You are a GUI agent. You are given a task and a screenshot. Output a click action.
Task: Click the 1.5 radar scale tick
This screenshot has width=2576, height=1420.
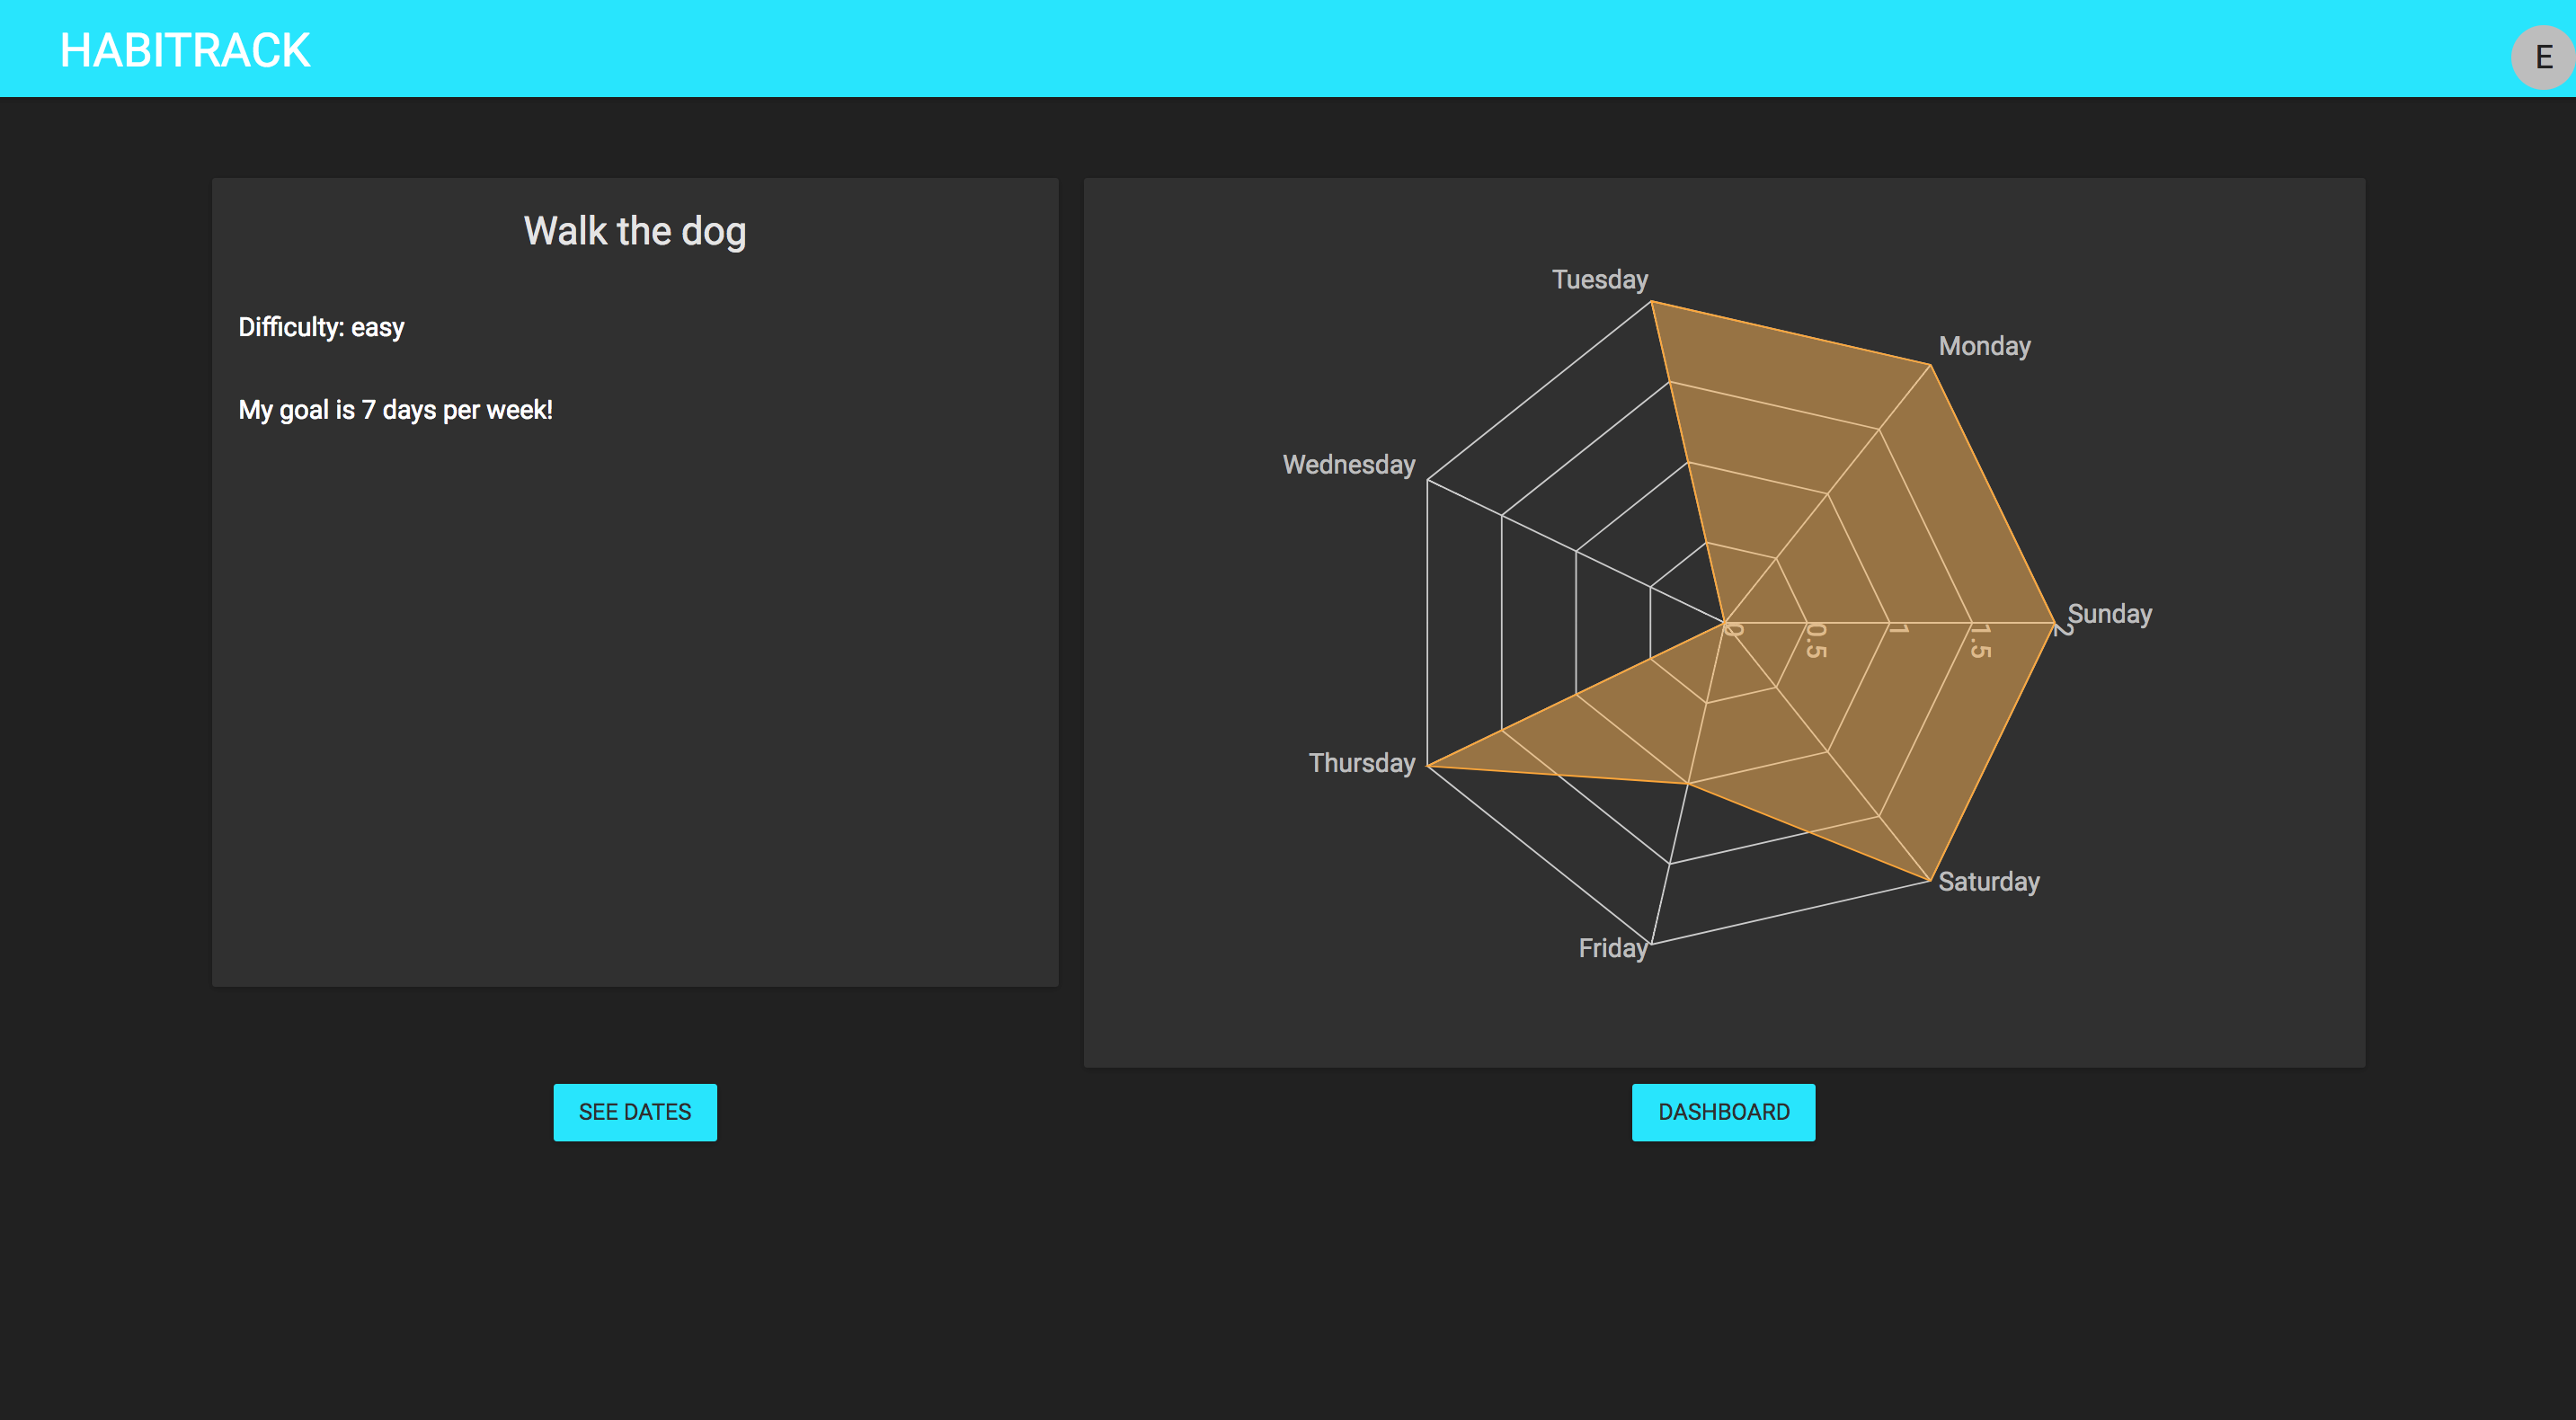[x=1980, y=640]
